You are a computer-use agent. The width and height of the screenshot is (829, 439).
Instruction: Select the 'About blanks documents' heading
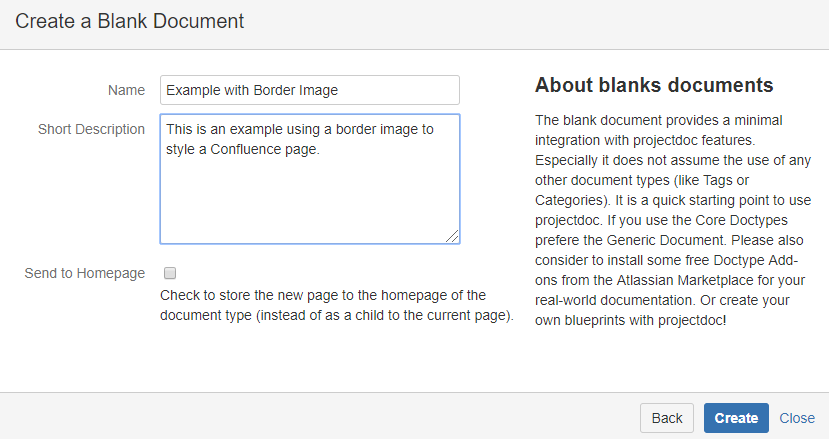click(x=654, y=84)
